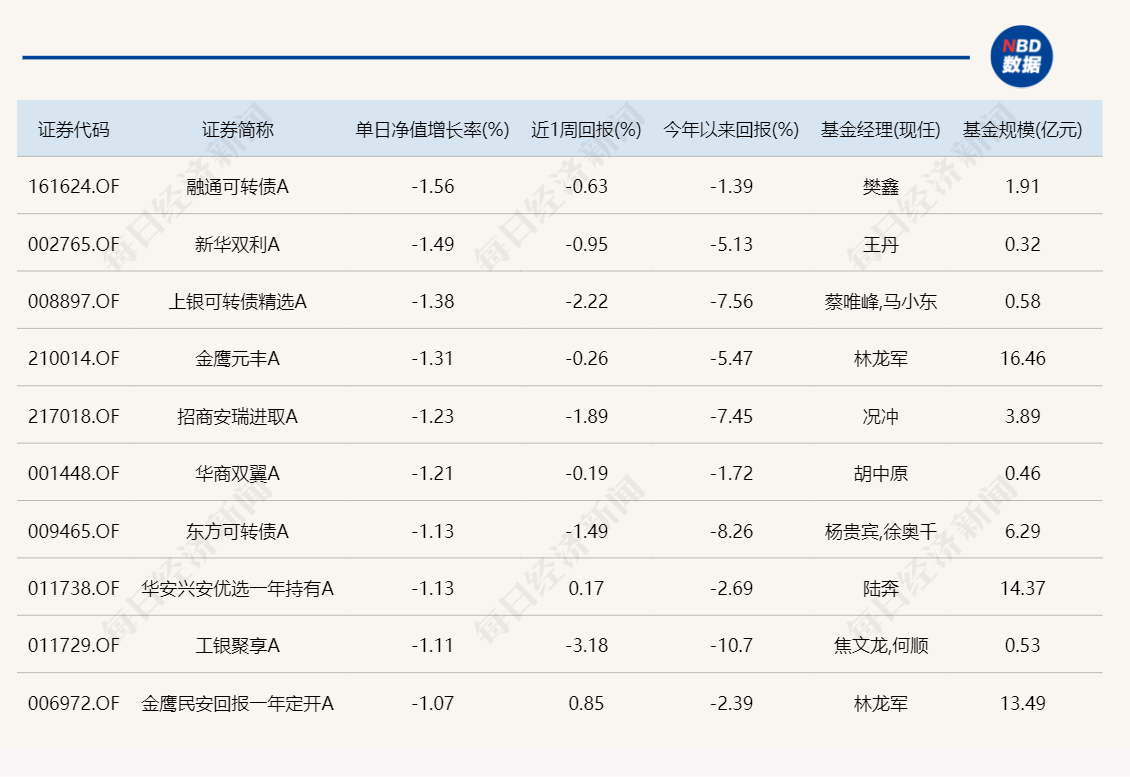Click fund size value 1.91

point(1022,187)
